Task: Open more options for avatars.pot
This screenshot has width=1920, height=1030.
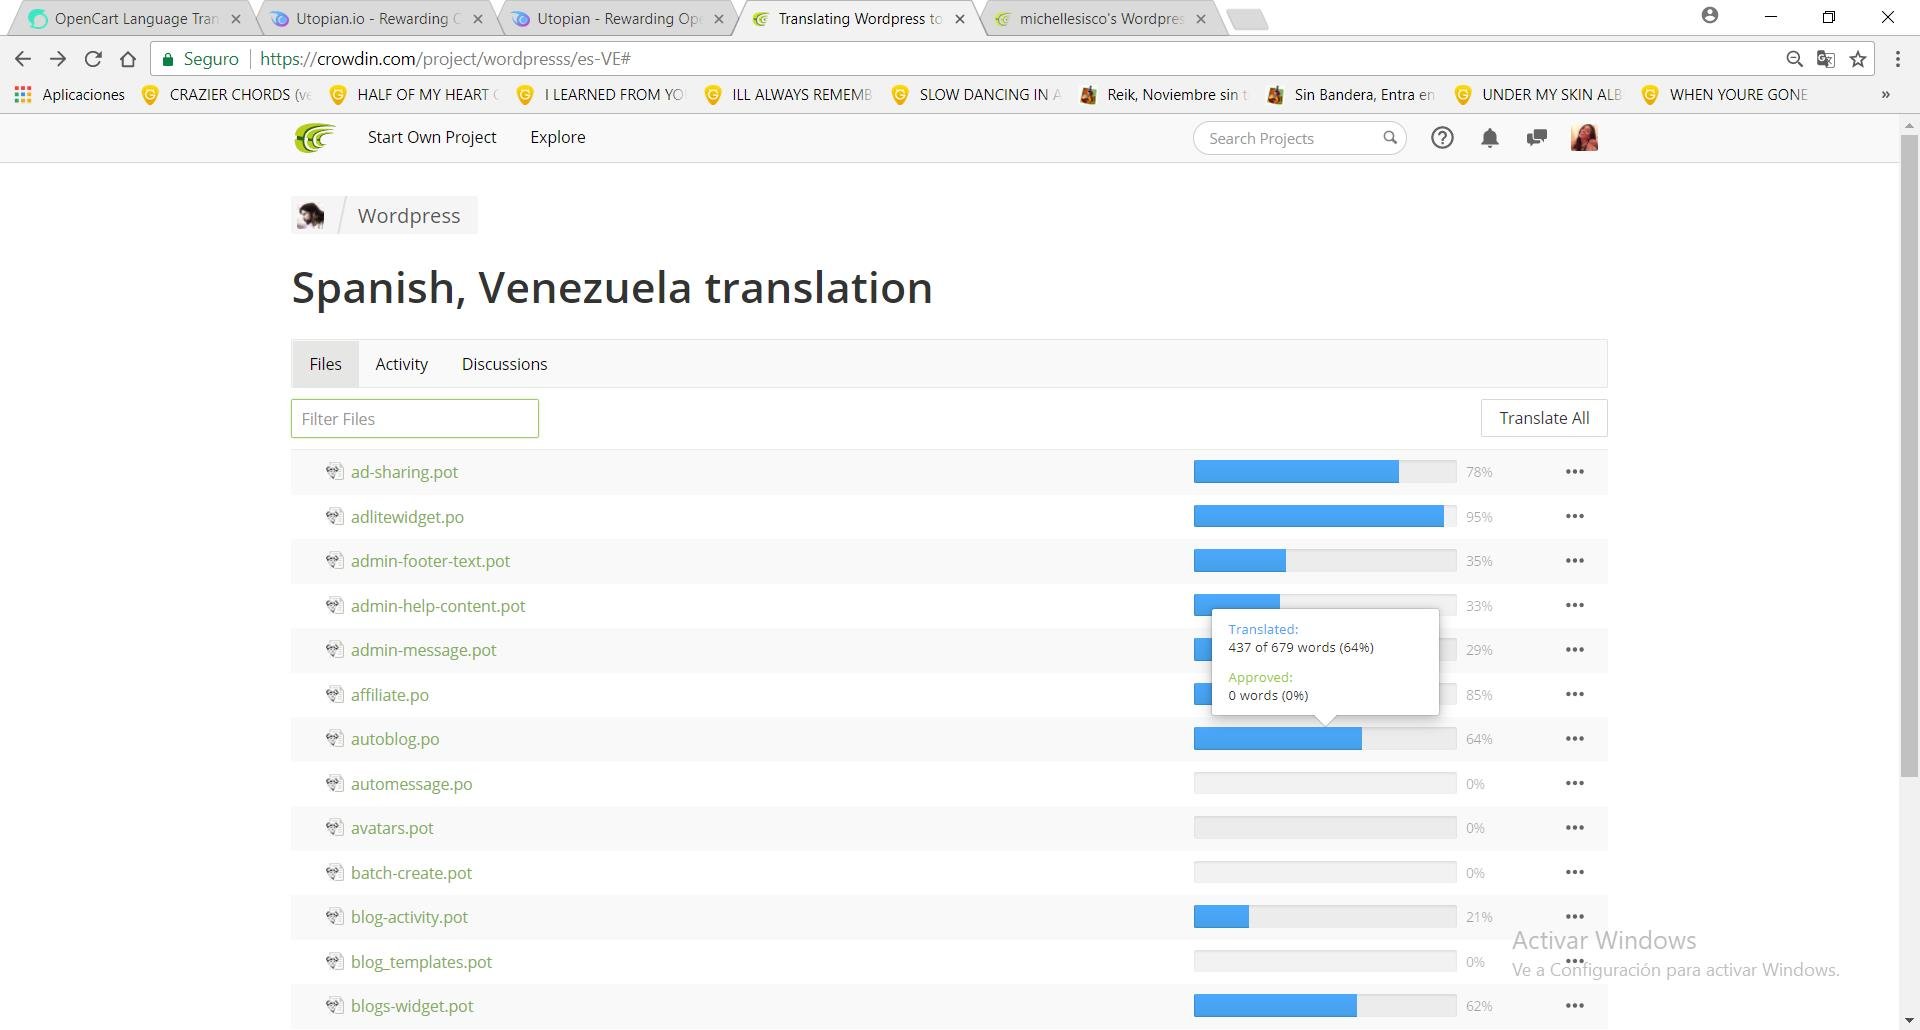Action: (1574, 827)
